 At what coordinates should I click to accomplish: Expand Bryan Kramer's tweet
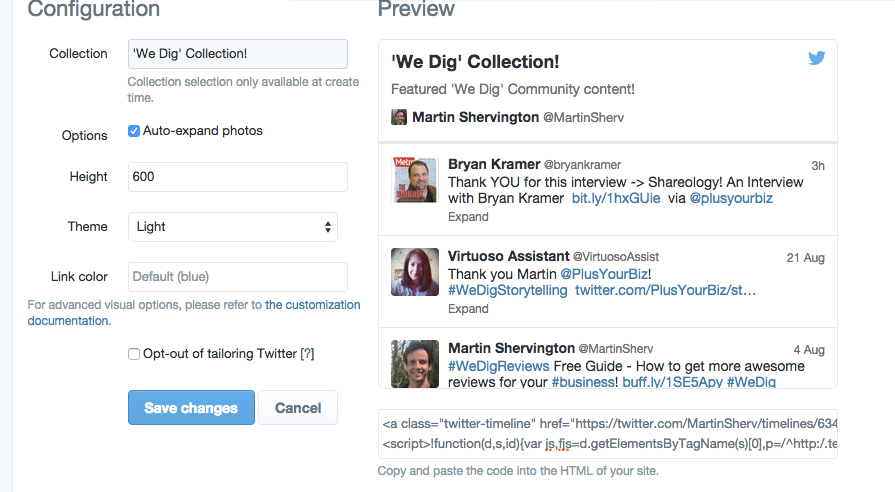468,217
